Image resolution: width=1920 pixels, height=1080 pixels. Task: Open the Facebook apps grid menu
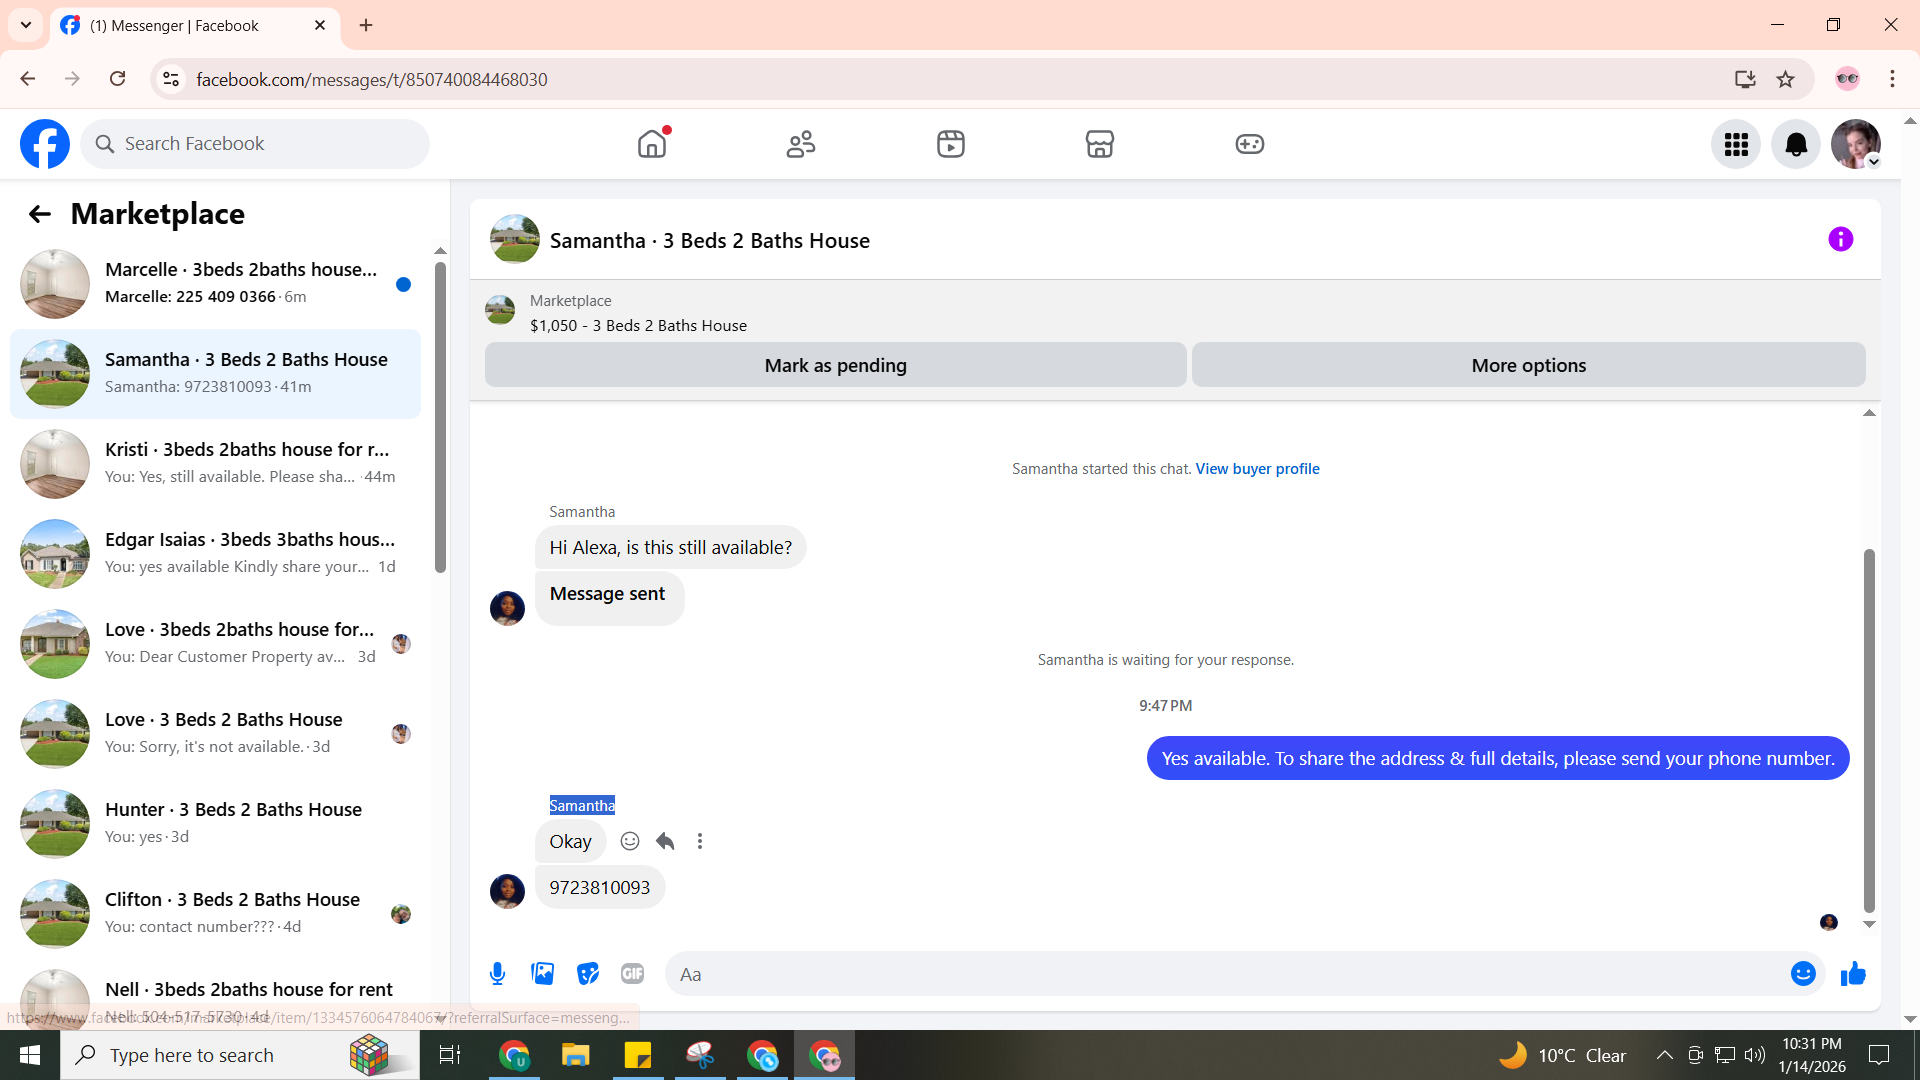coord(1736,145)
